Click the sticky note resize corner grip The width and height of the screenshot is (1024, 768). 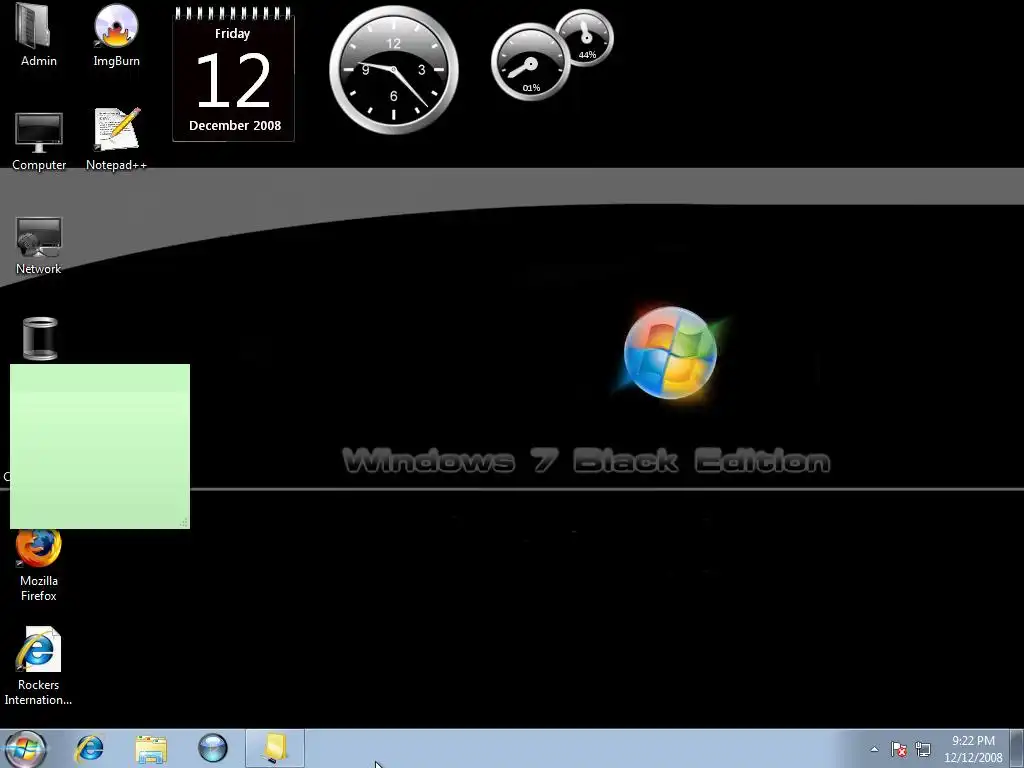click(184, 522)
